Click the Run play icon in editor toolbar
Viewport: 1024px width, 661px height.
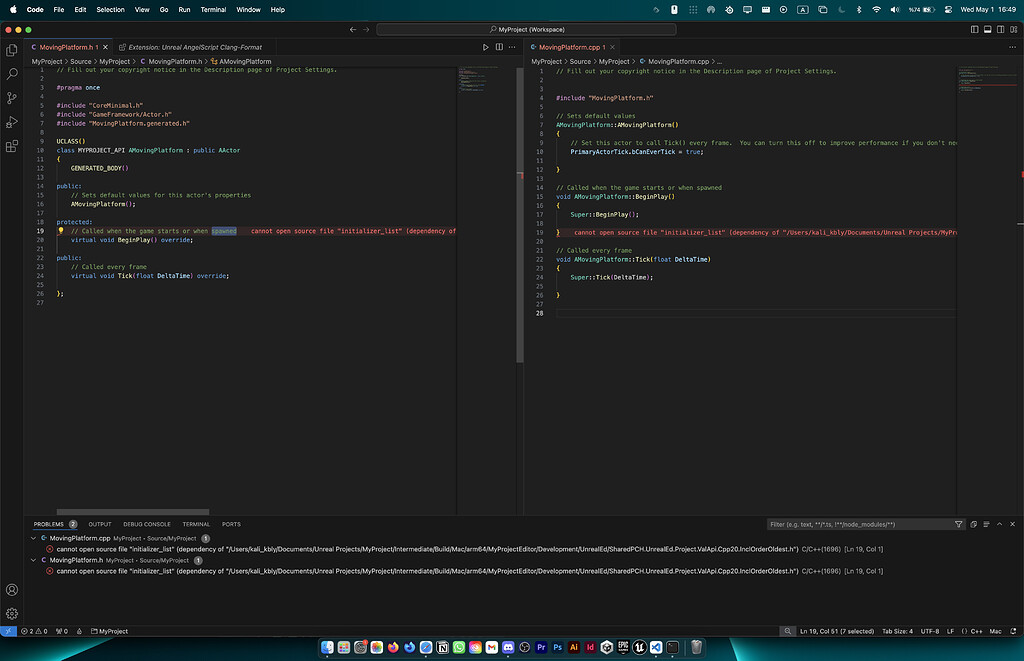coord(486,47)
